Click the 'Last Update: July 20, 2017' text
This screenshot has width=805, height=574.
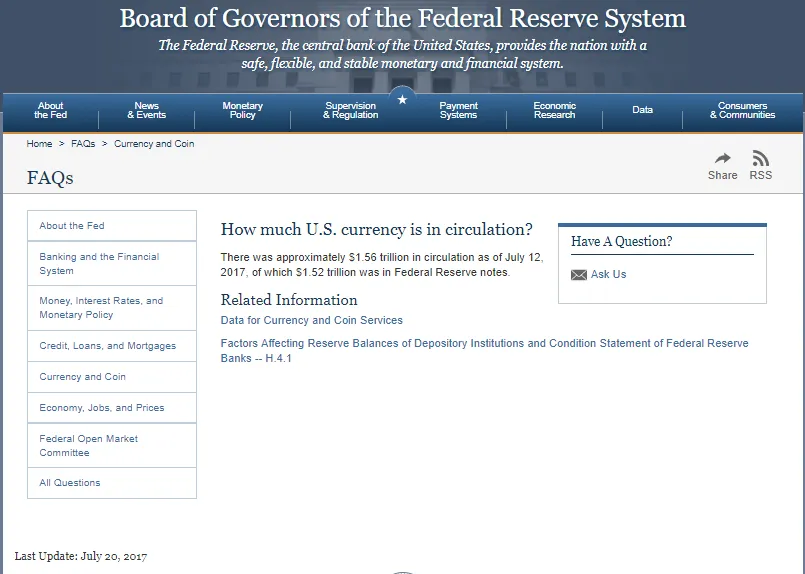click(81, 556)
